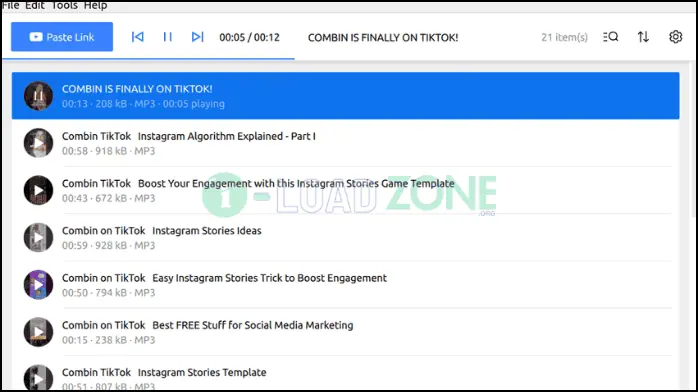This screenshot has height=392, width=698.
Task: Play Boost Your Engagement Stories Game Template track
Action: (x=38, y=190)
